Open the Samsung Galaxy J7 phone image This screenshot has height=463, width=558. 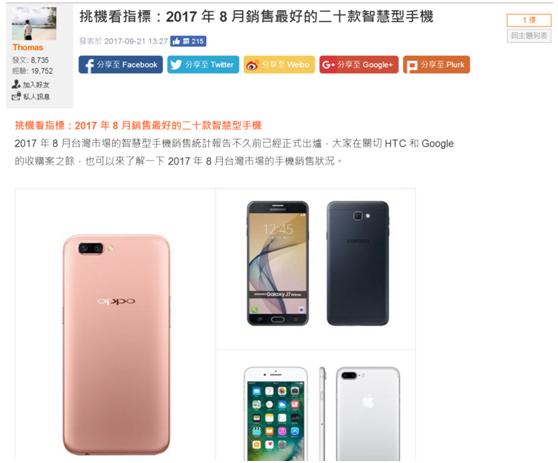tap(318, 263)
